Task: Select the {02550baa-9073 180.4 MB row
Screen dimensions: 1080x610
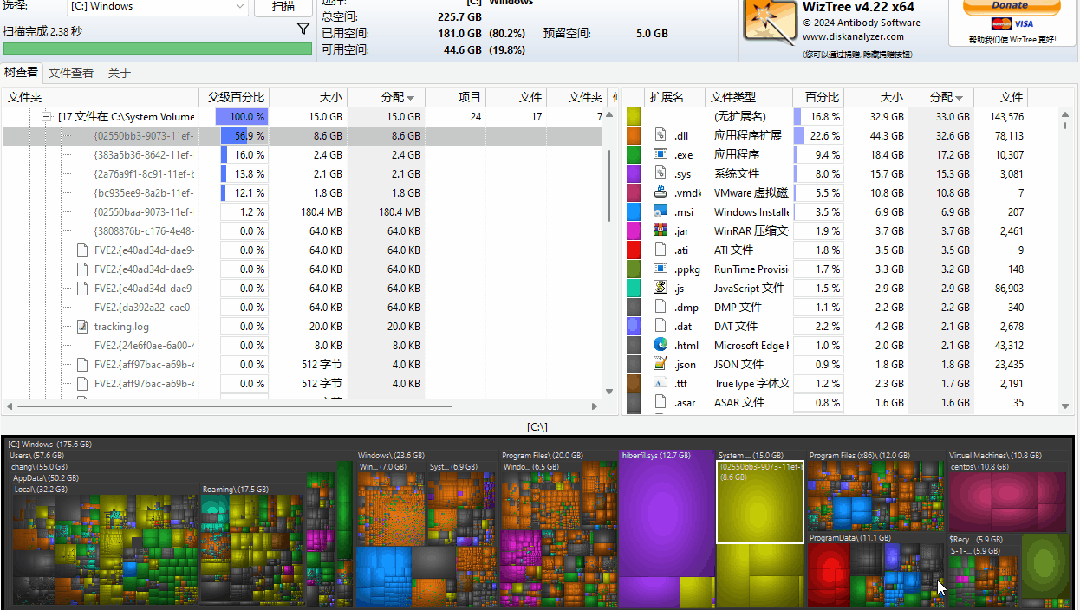Action: (302, 212)
